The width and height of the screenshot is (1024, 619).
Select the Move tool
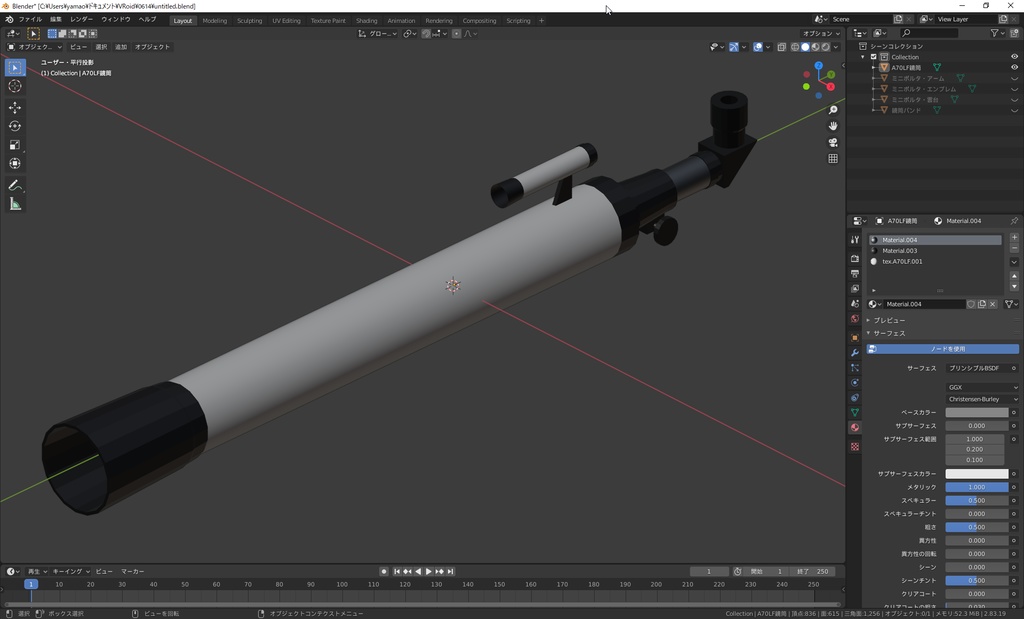15,107
